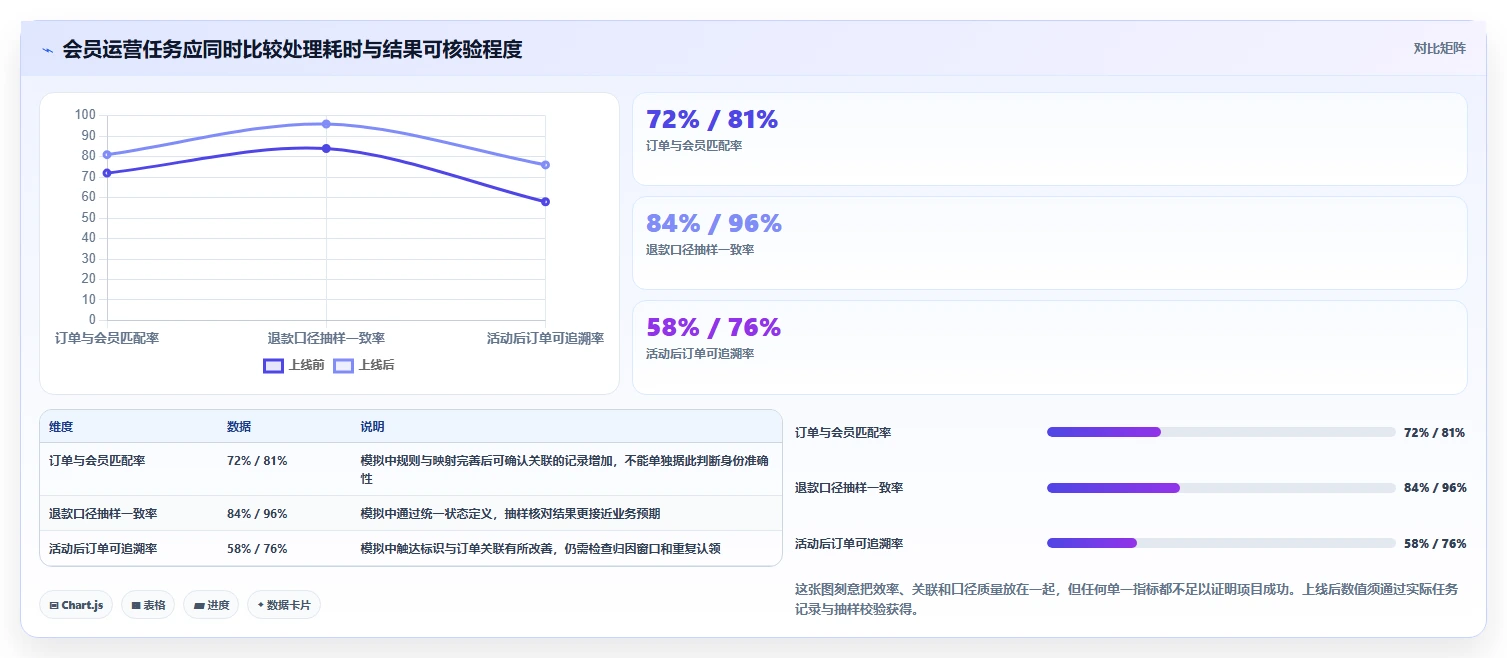This screenshot has width=1507, height=658.
Task: Click the 58% / 76% value beside the progress bar
Action: 1435,544
